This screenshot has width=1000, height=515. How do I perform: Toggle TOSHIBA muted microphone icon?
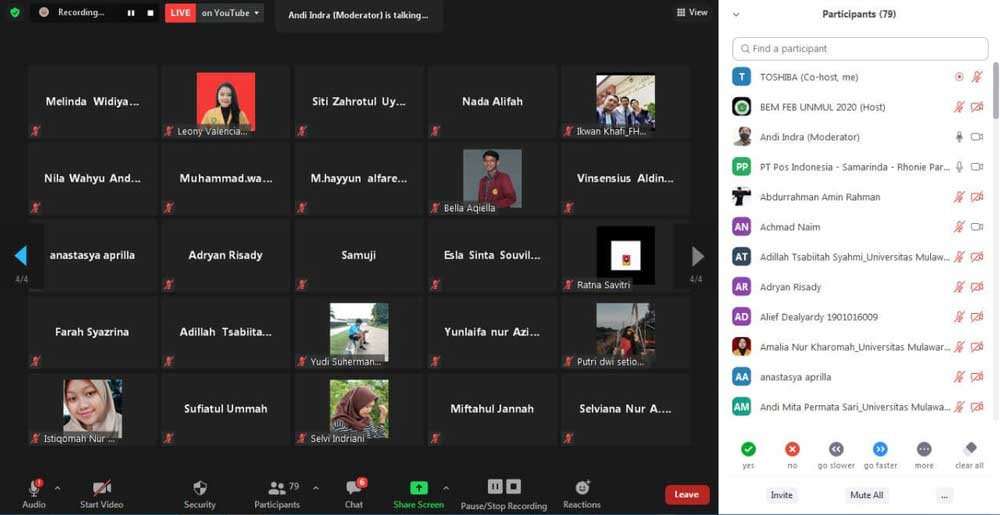(976, 77)
